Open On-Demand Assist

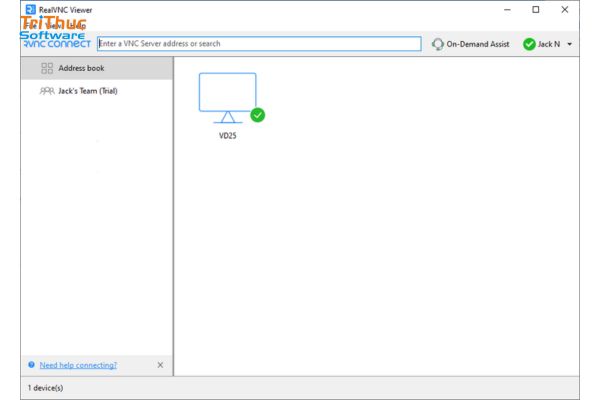click(x=470, y=44)
